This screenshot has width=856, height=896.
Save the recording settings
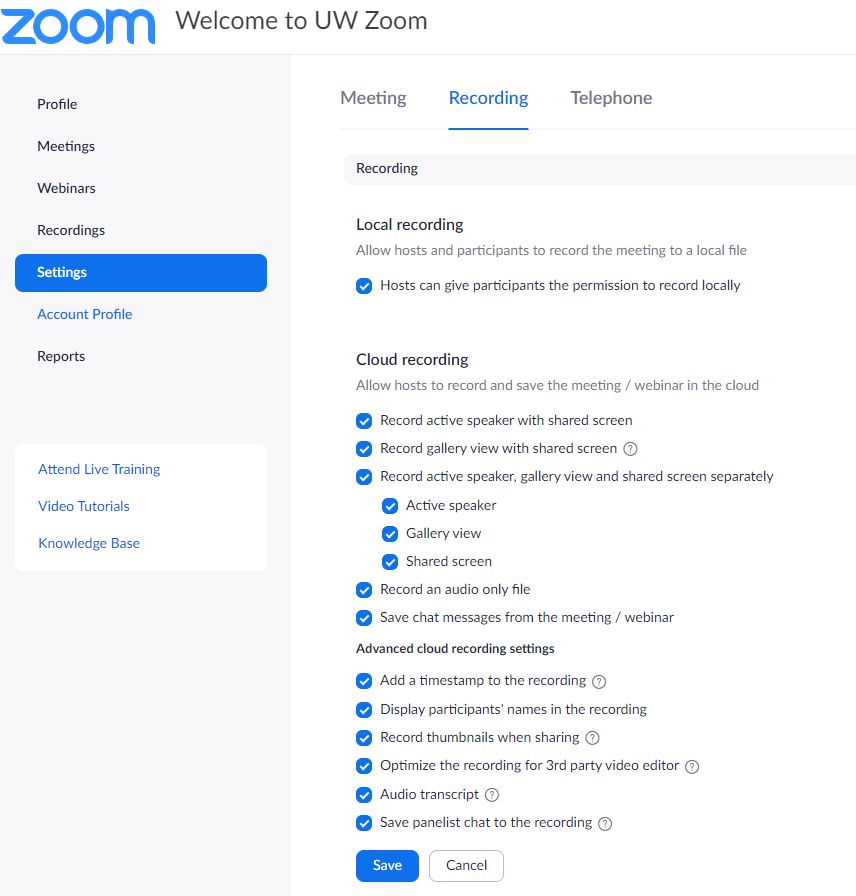[x=387, y=866]
